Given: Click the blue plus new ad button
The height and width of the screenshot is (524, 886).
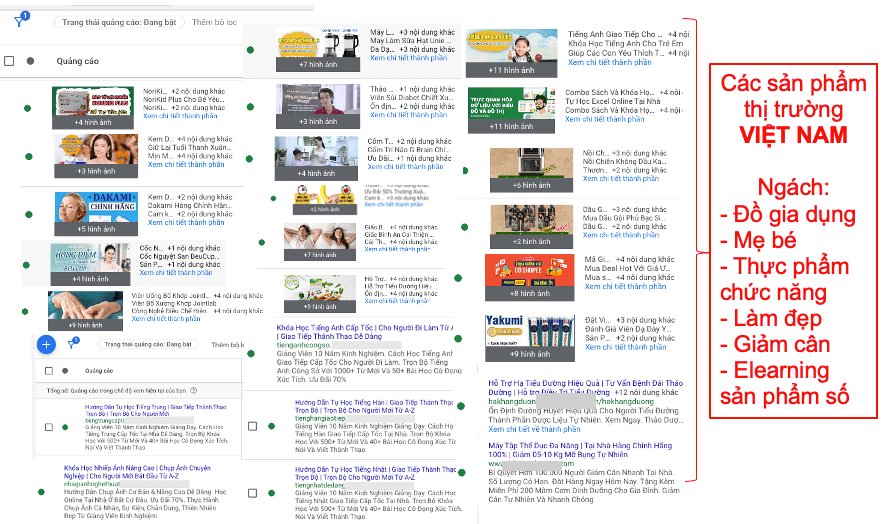Looking at the screenshot, I should [46, 344].
